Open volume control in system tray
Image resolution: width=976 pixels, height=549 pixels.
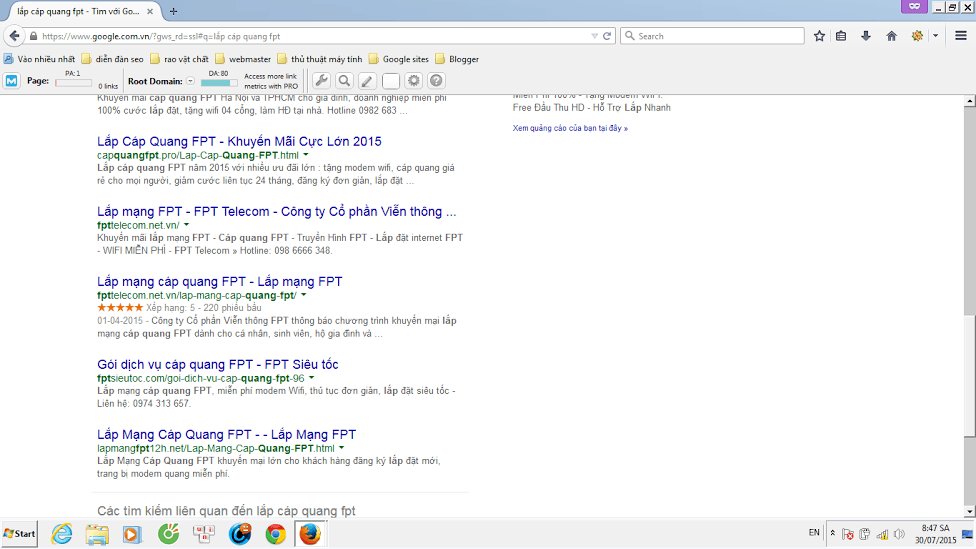[x=899, y=534]
